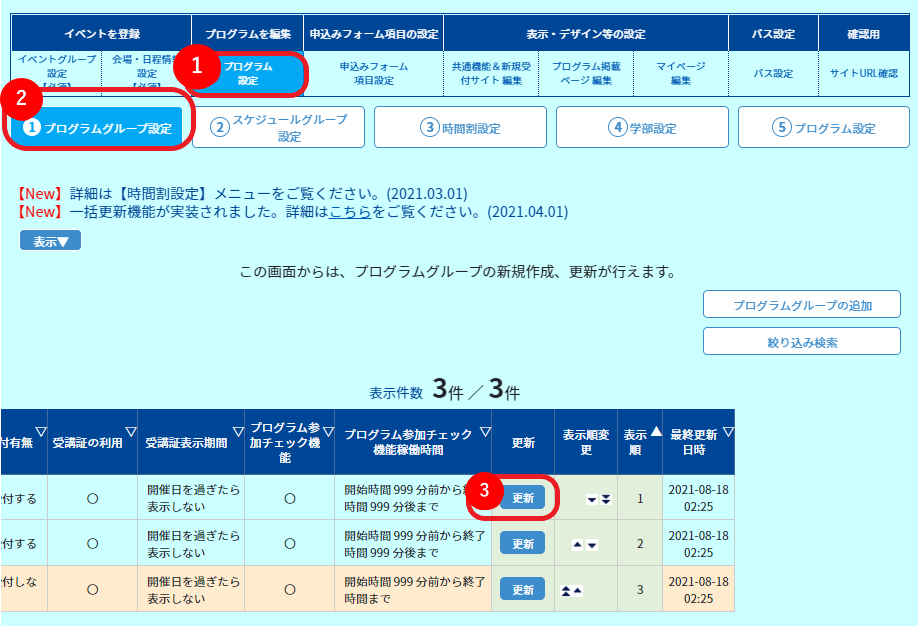Click 絞り込み検索 button
The width and height of the screenshot is (918, 626).
click(x=802, y=341)
